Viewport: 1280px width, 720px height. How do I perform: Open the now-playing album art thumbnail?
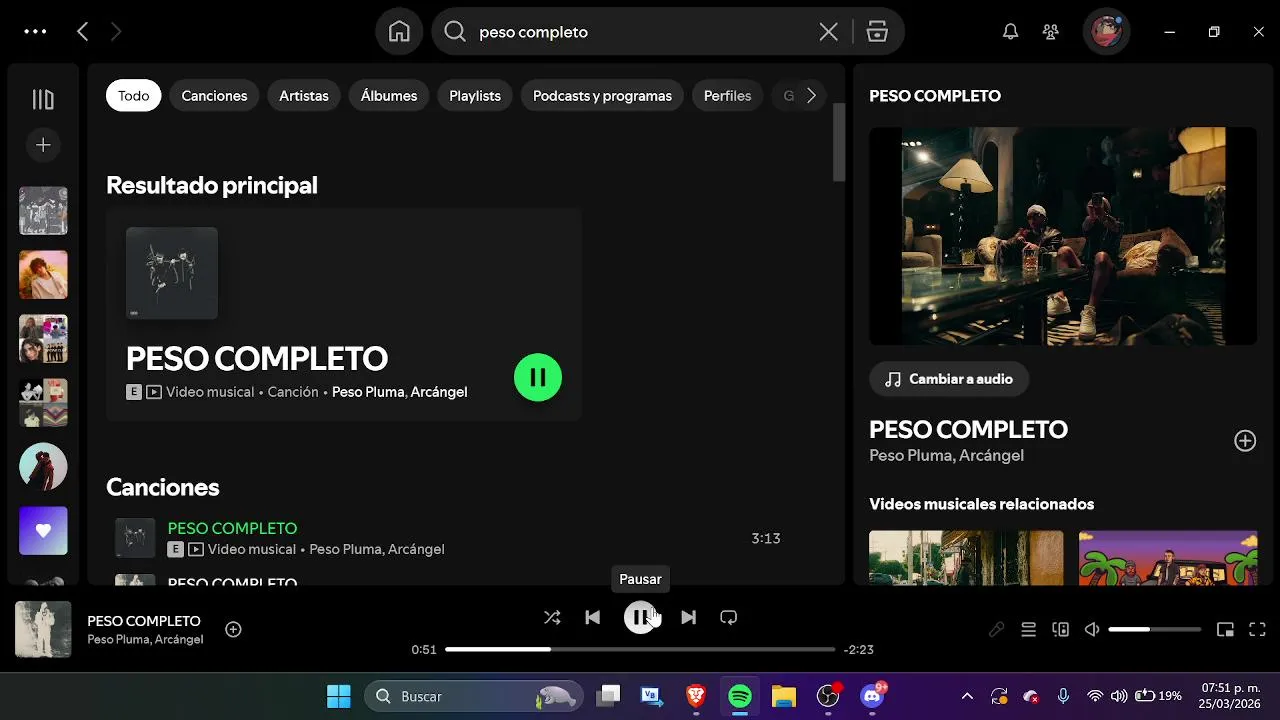43,629
